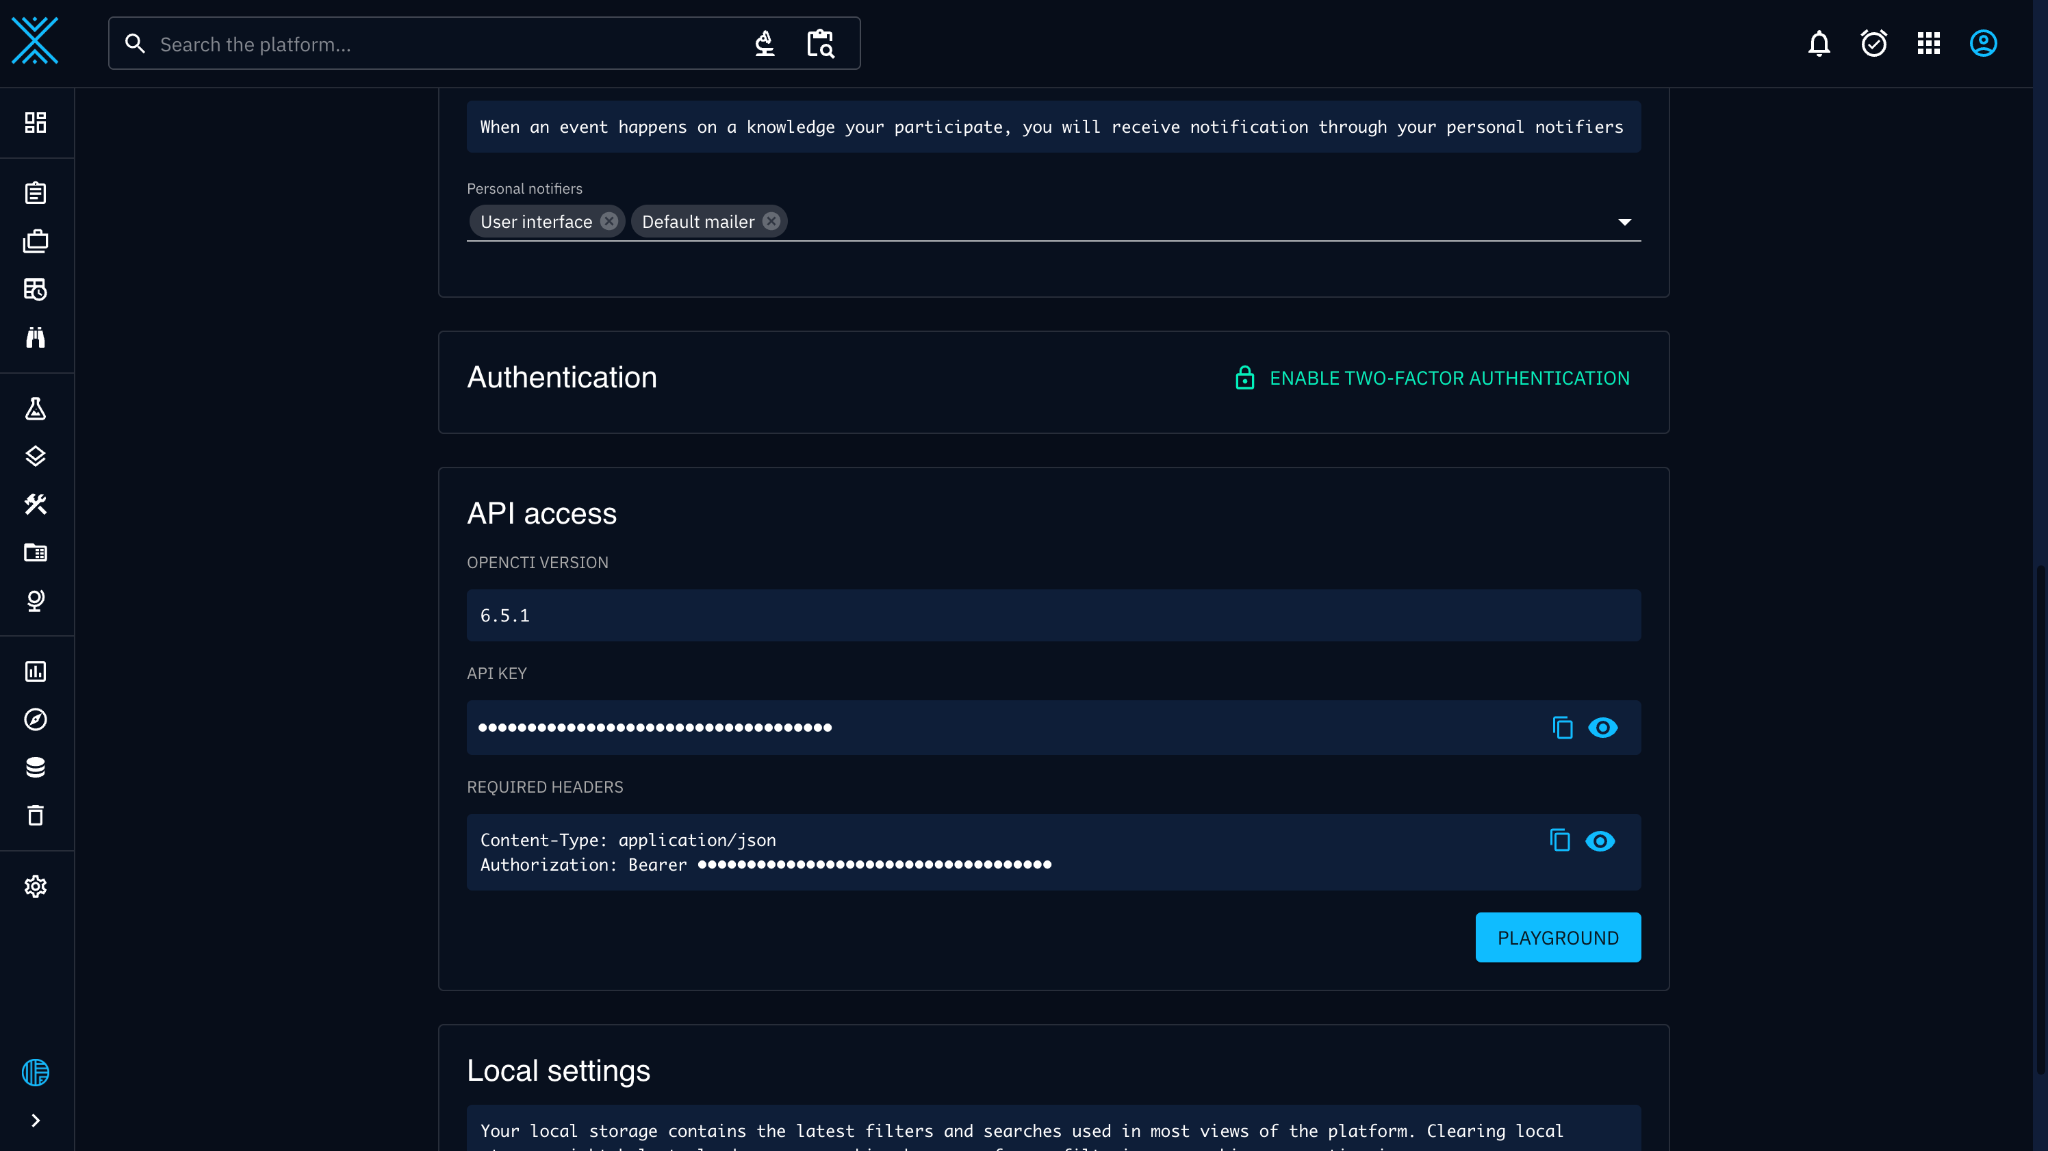This screenshot has width=2048, height=1151.
Task: Click the Local settings heading
Action: 559,1070
